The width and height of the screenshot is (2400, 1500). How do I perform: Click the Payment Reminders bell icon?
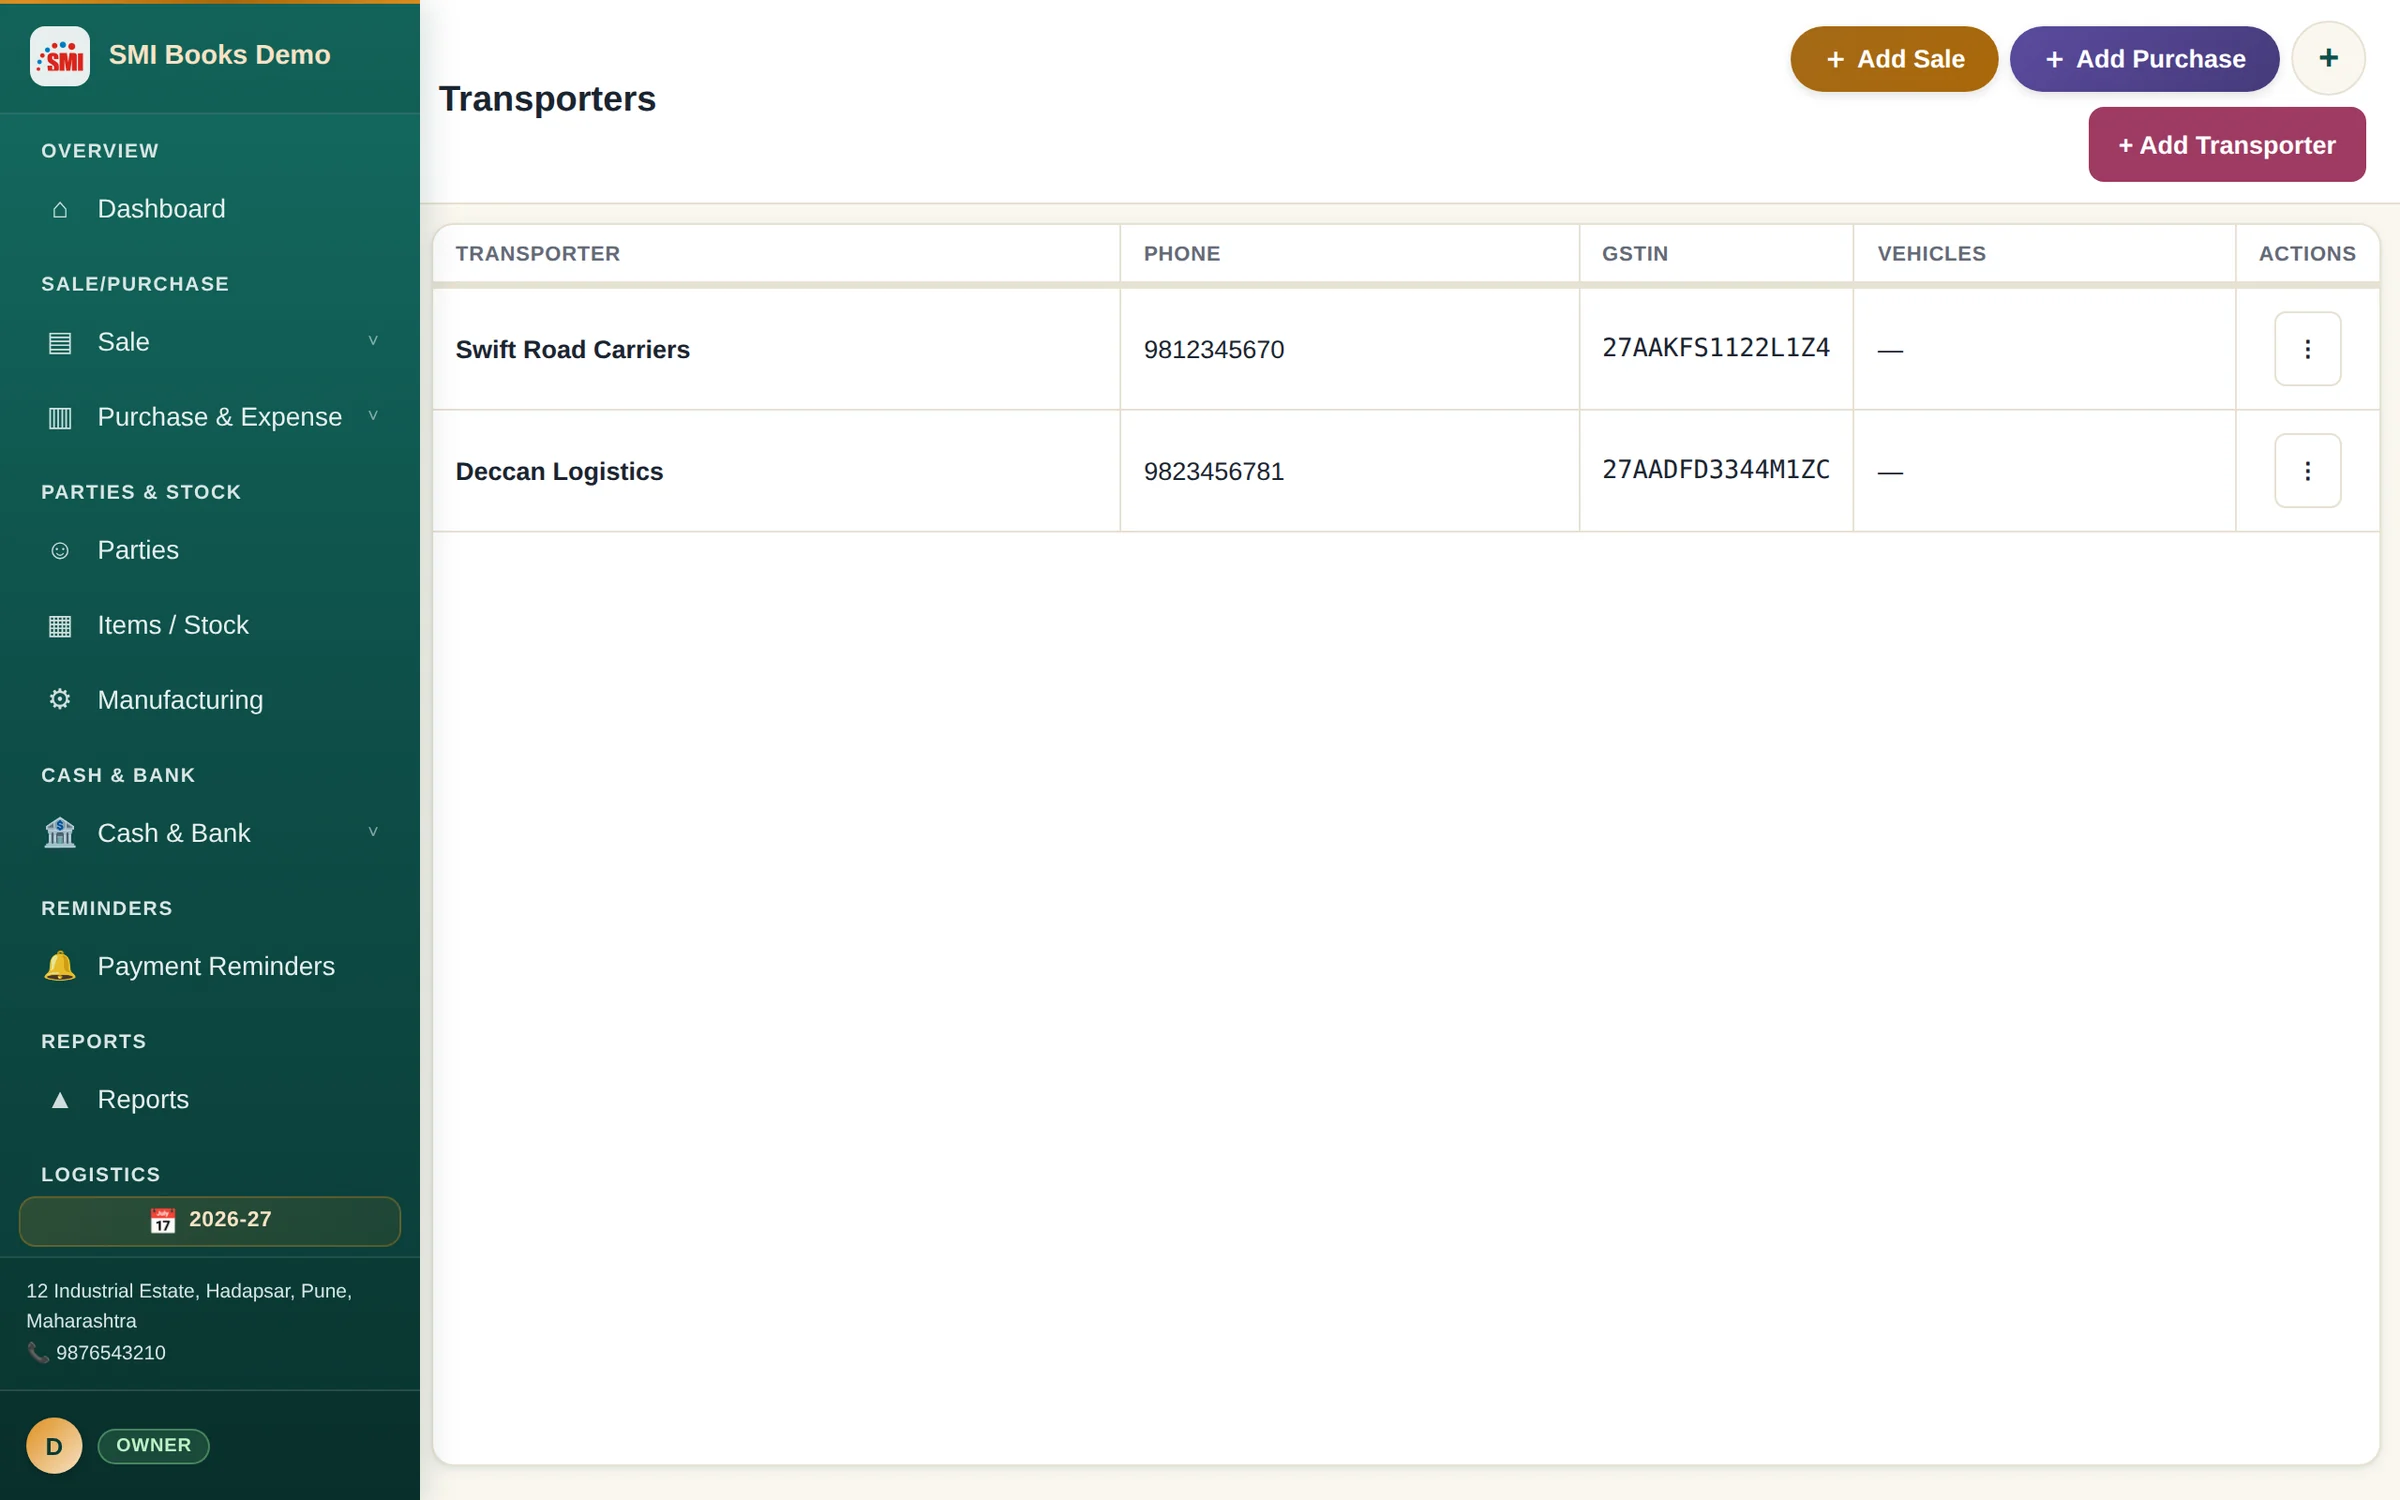coord(60,966)
